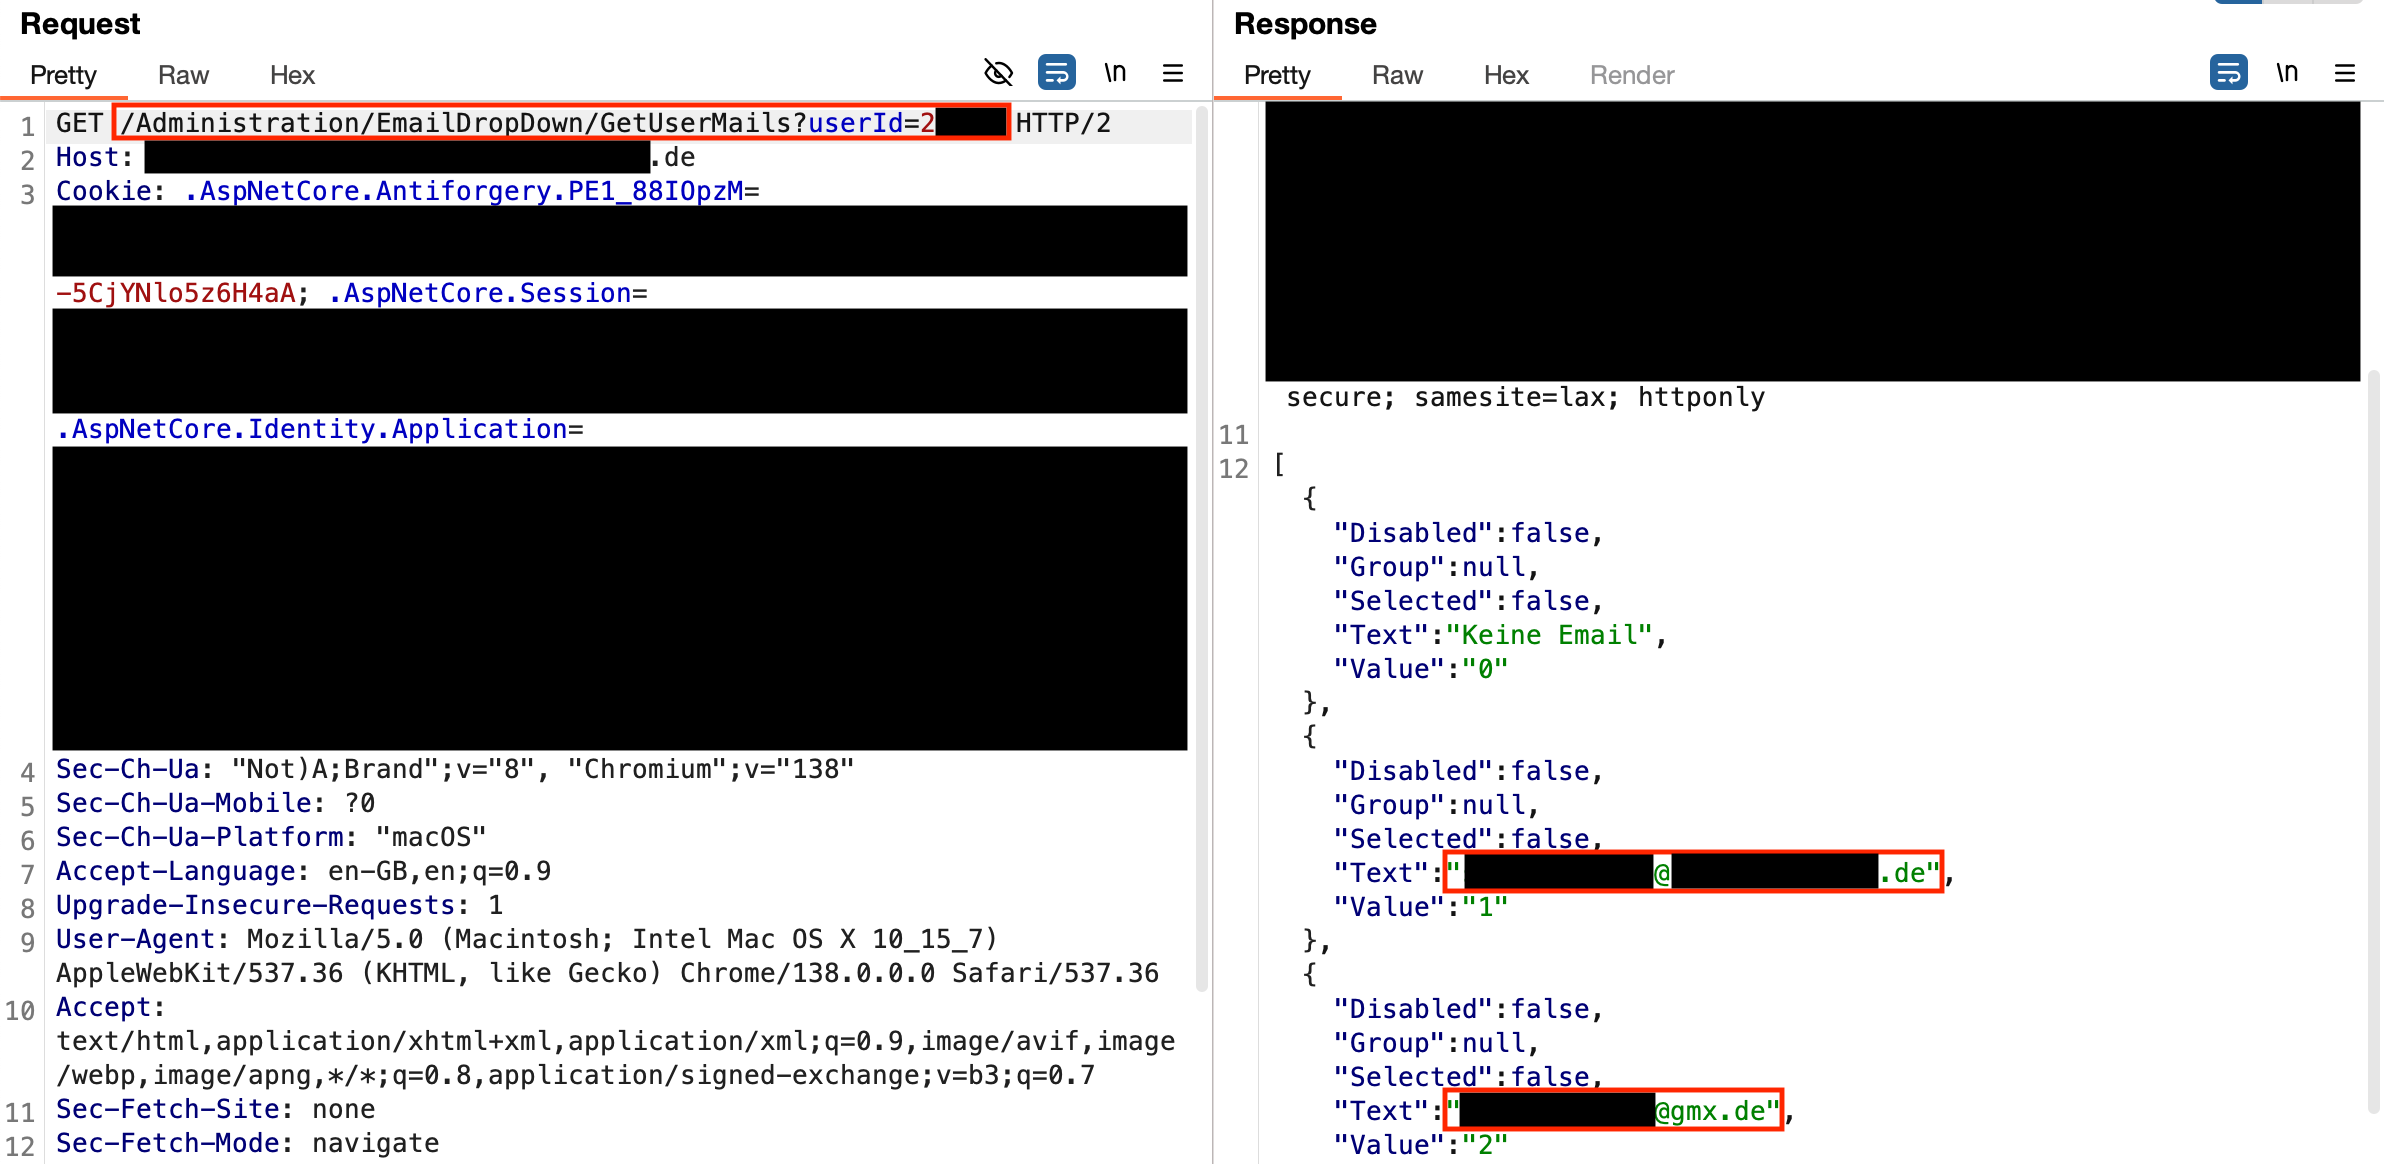Open the Response Hex view
Screen dimensions: 2384x1164
click(1505, 74)
